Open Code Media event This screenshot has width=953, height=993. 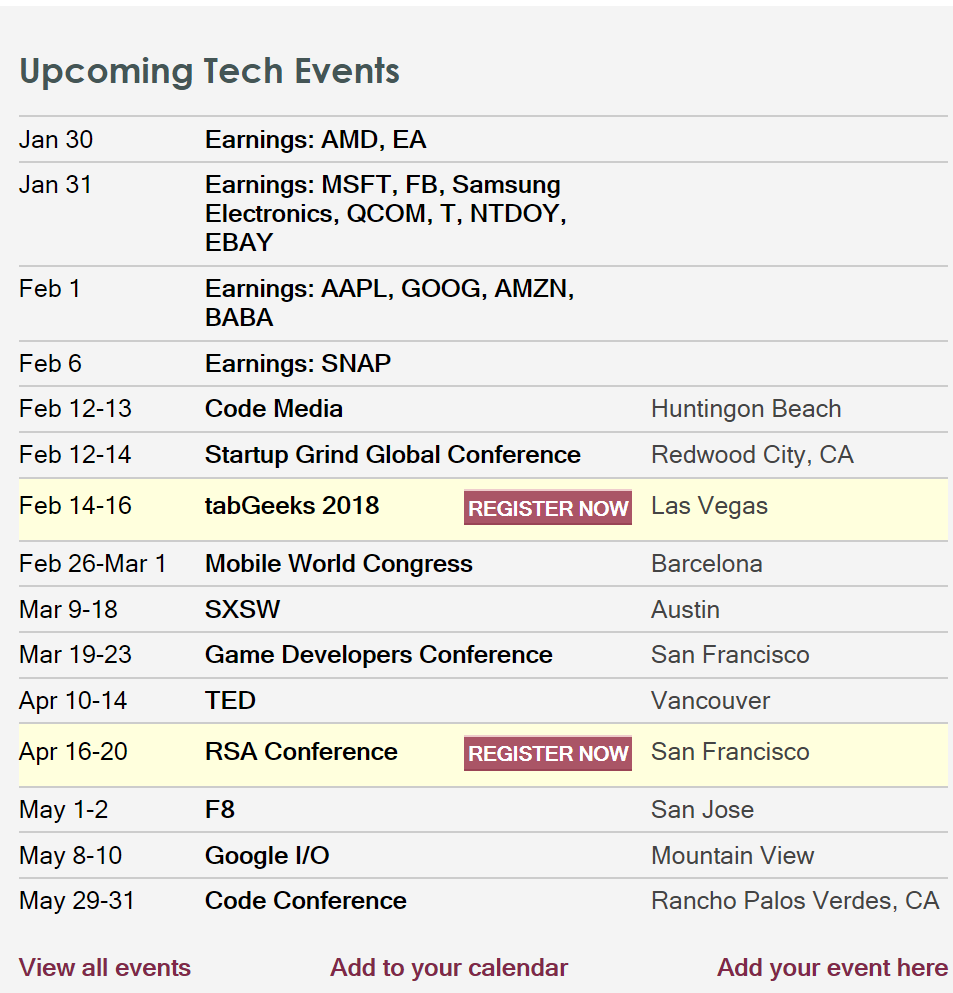pyautogui.click(x=274, y=408)
